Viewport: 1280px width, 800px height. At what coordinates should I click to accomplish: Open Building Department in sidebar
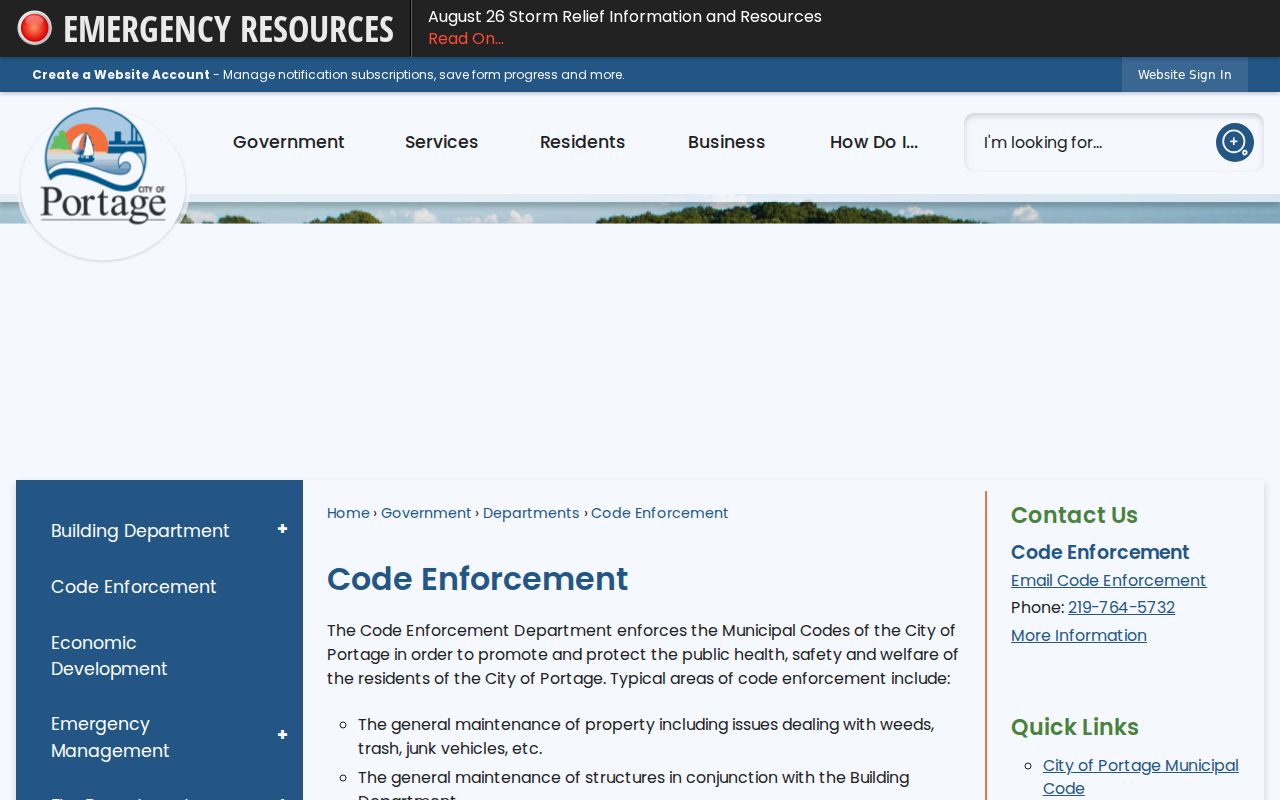point(140,531)
